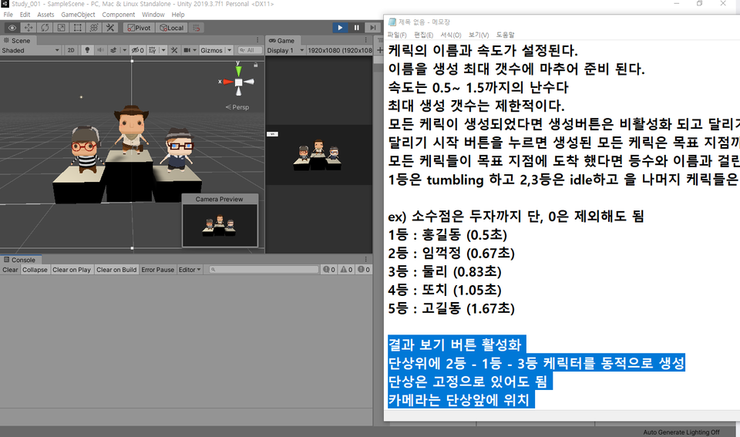Click the Scene search field

pyautogui.click(x=249, y=50)
